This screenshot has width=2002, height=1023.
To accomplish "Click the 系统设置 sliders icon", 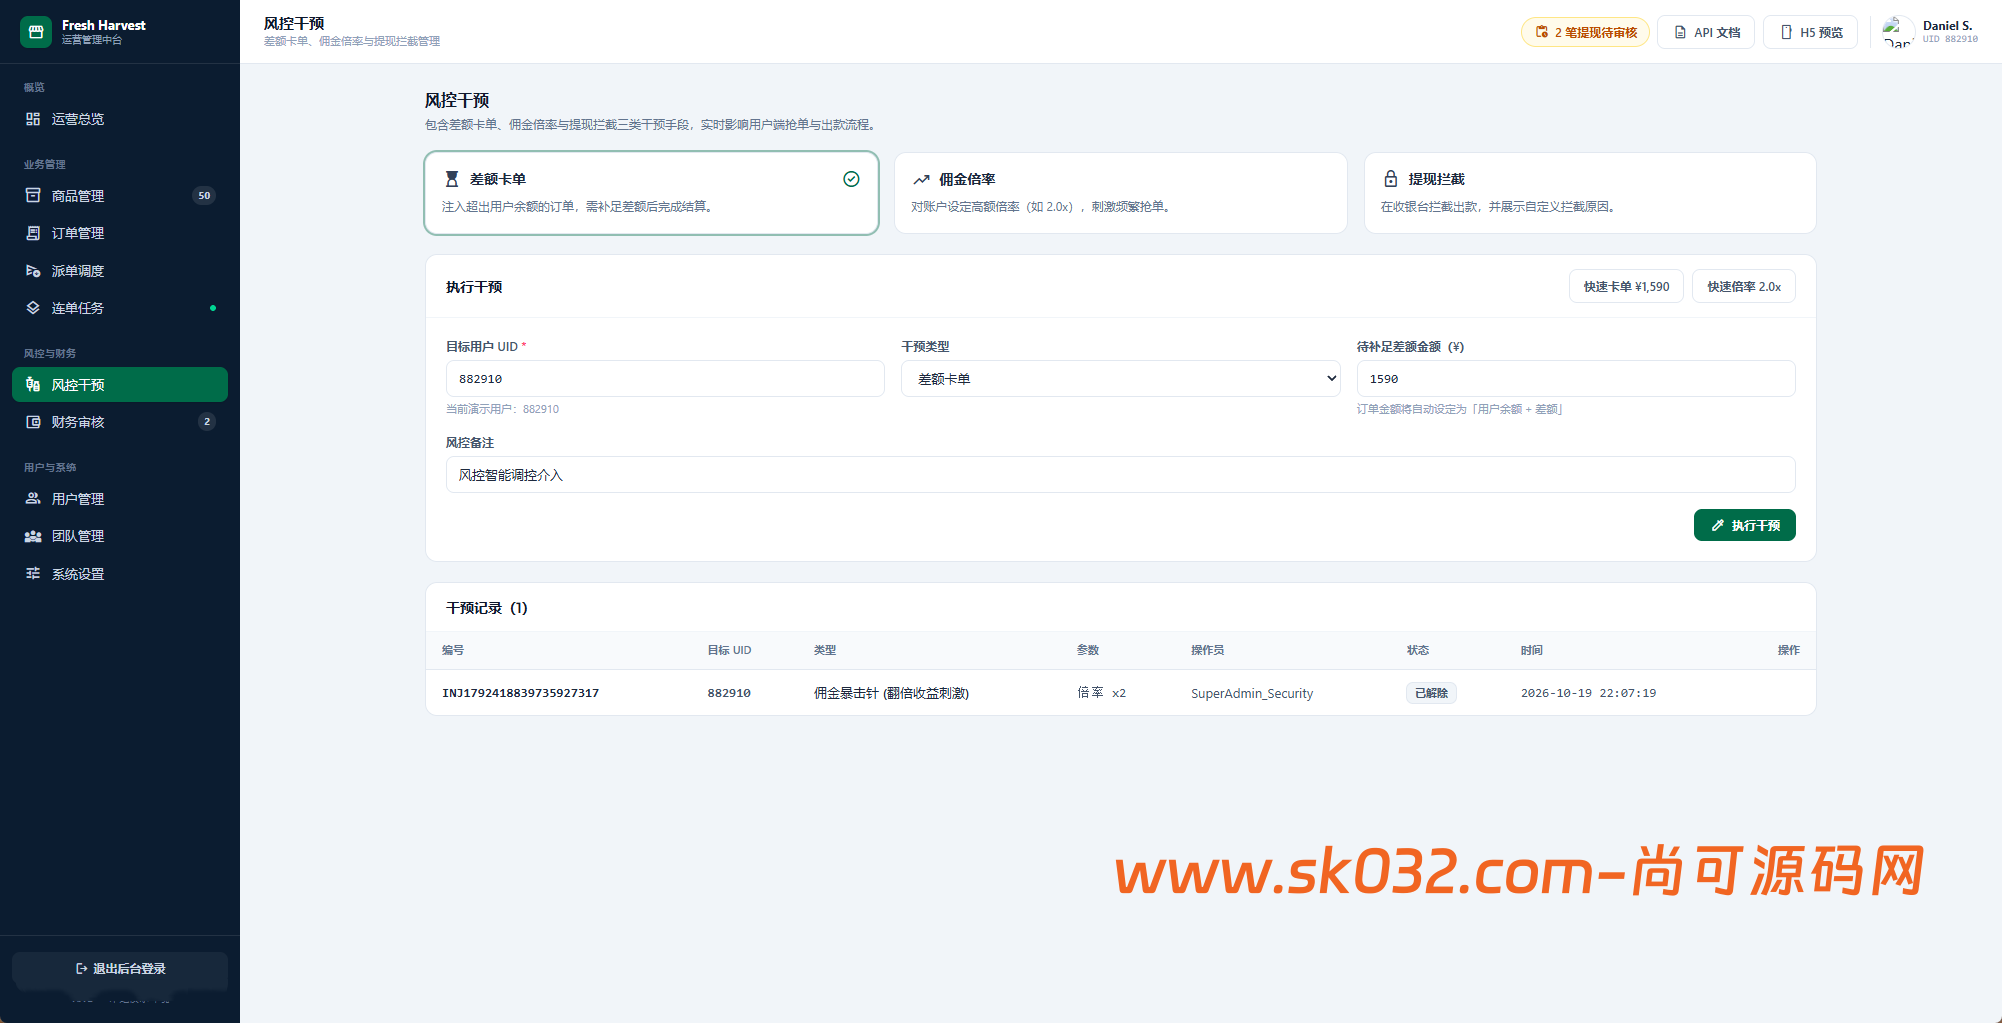I will 33,574.
